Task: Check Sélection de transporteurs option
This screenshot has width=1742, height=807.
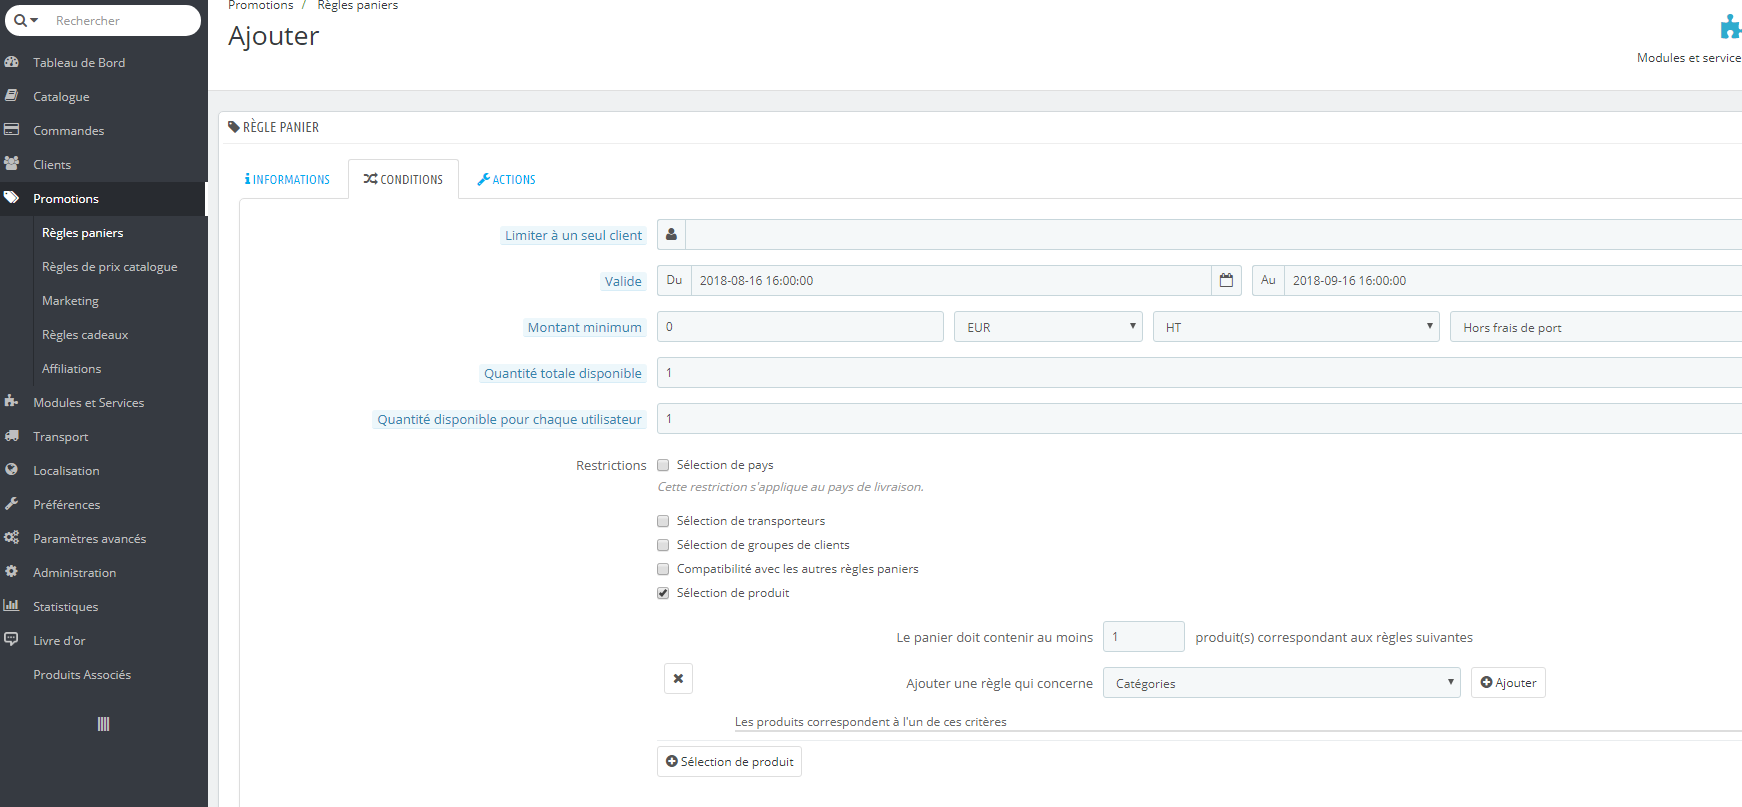Action: pos(663,521)
